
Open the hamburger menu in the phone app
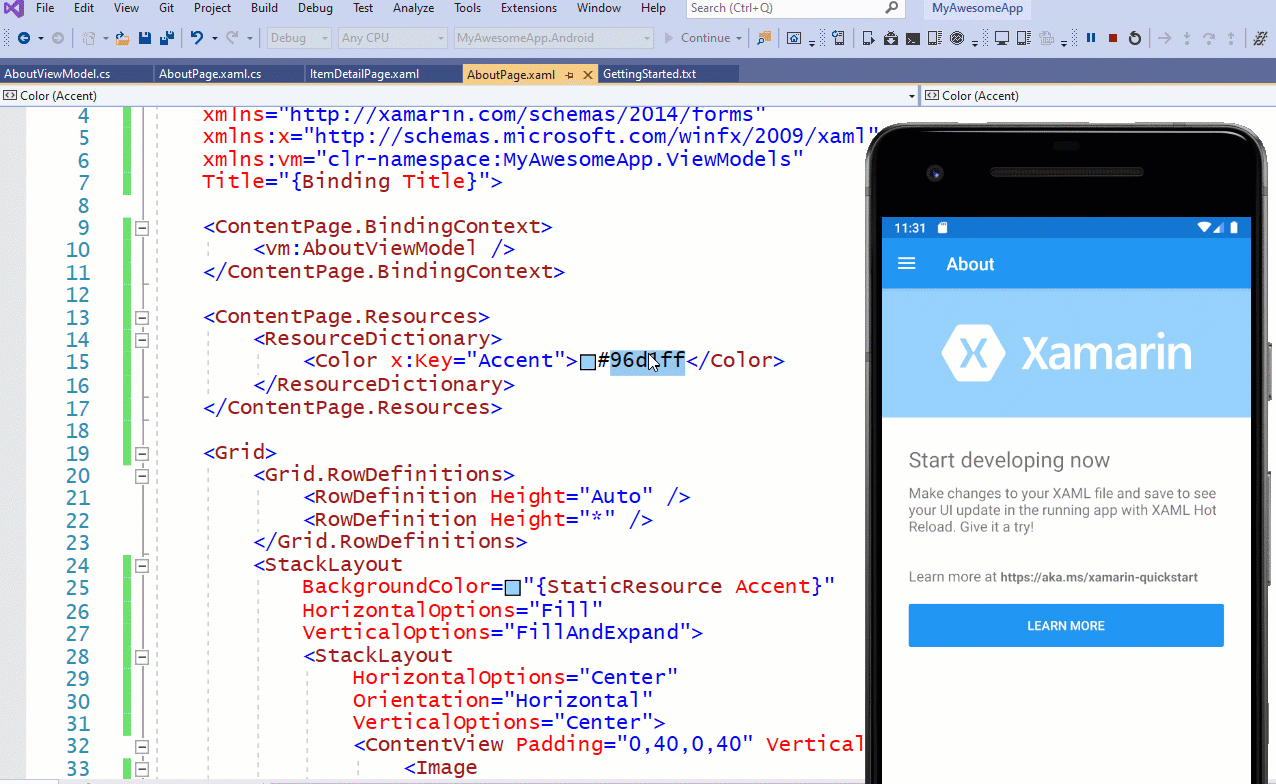907,264
